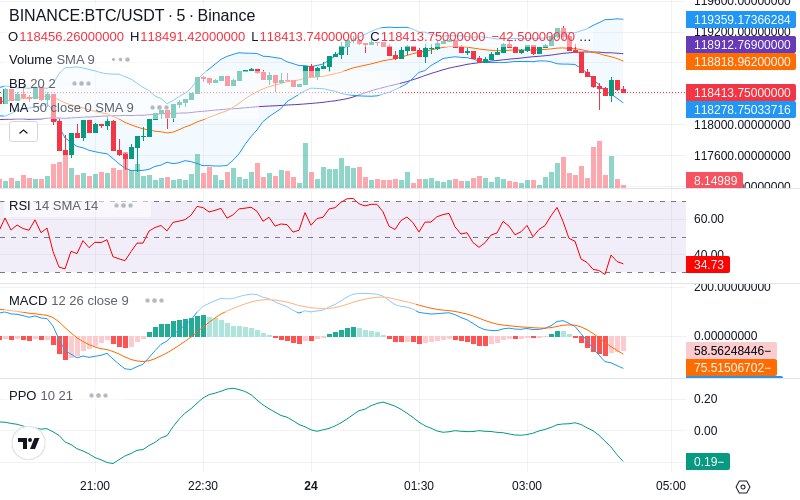Screen dimensions: 800x500
Task: Open more options for Volume indicator
Action: pos(121,60)
